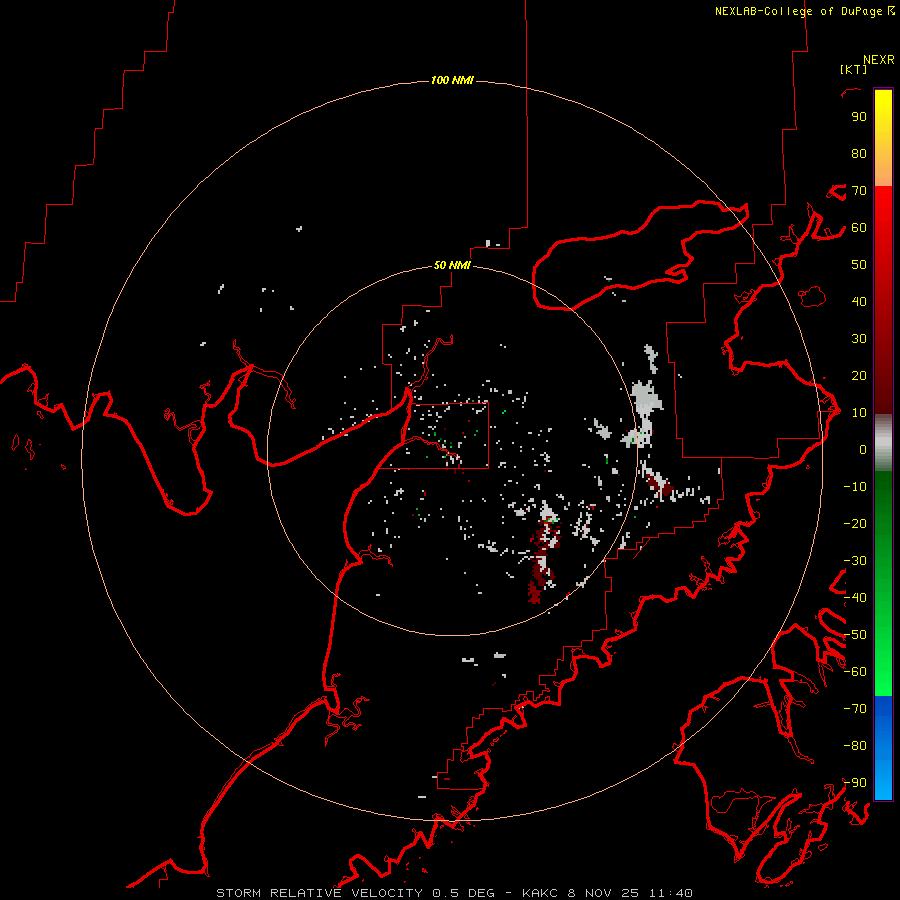
Task: Click the 30 value on the velocity scale
Action: [x=859, y=339]
